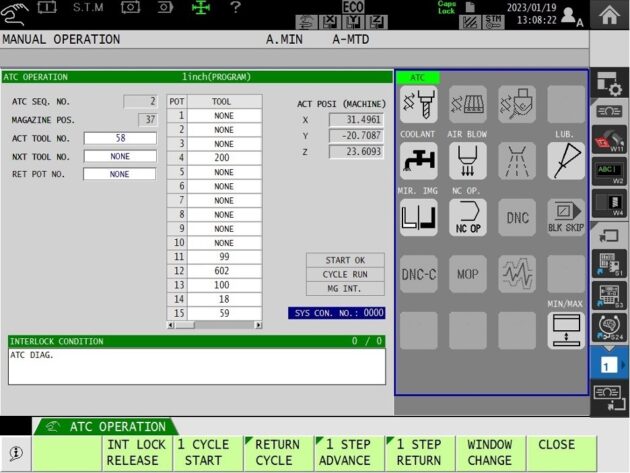Click WINDOW CHANGE function key
This screenshot has width=630, height=473.
coord(491,453)
